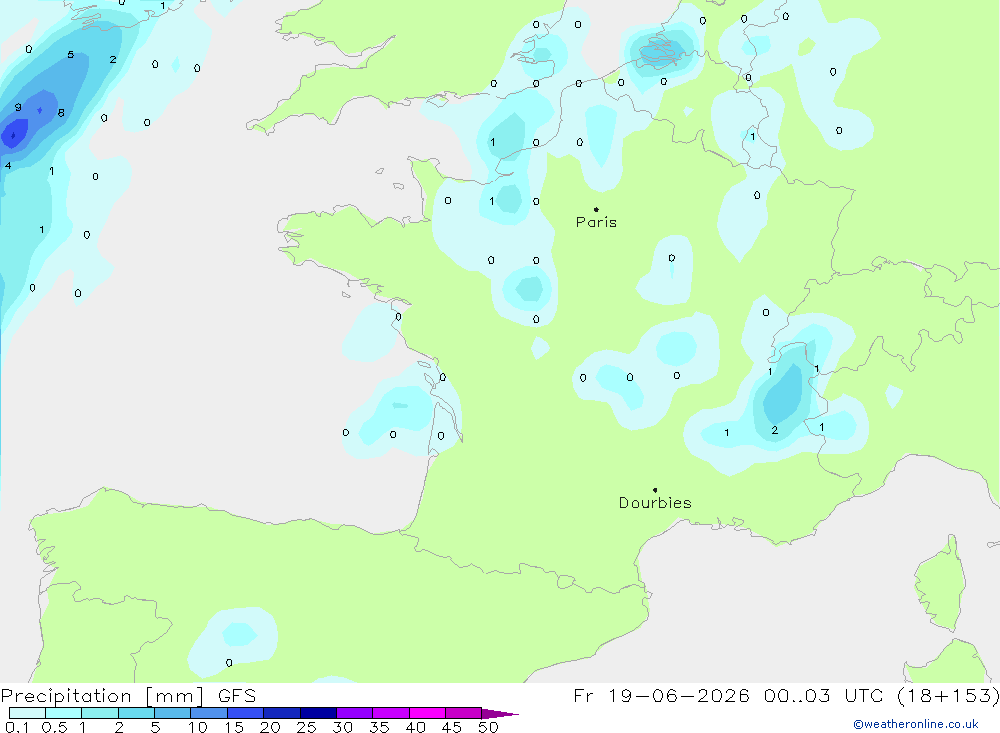Click the Paris location dot marker
This screenshot has height=733, width=1000.
coord(596,209)
